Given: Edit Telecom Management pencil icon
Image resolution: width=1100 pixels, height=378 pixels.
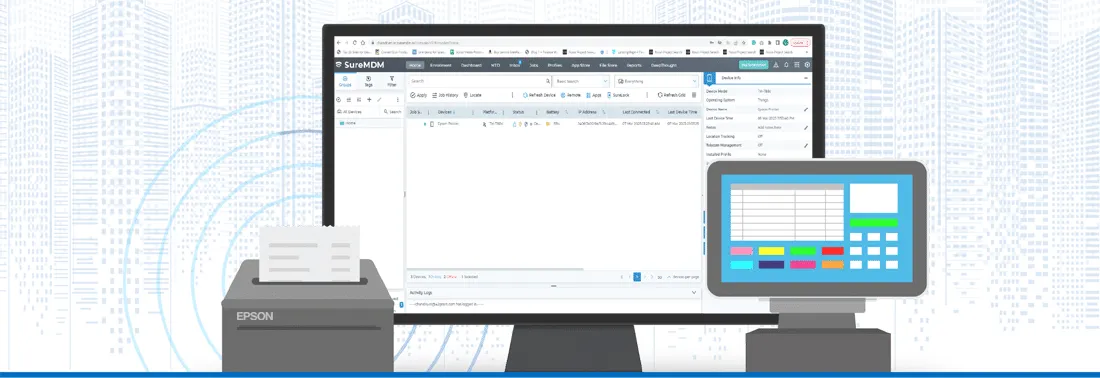Looking at the screenshot, I should 805,145.
